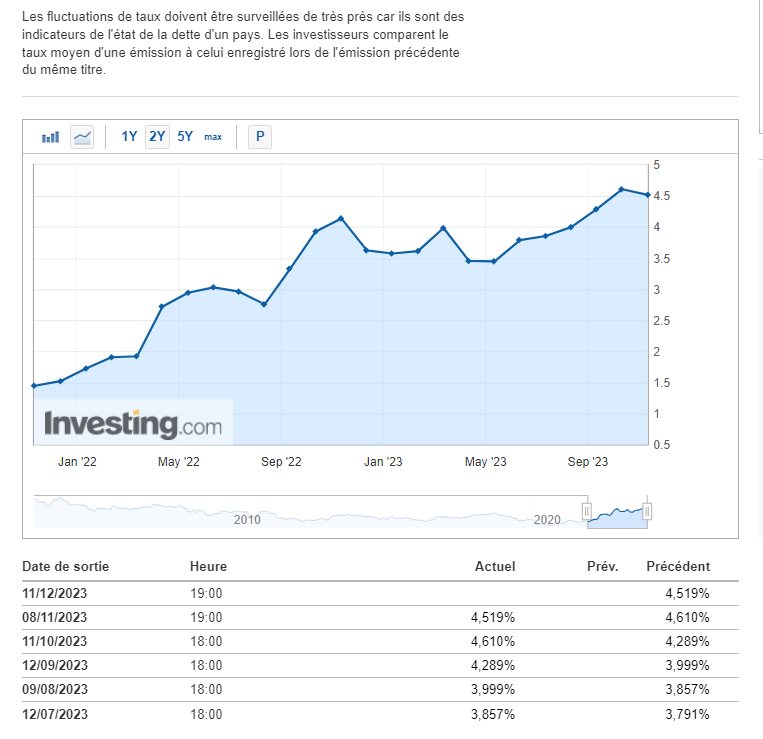Image resolution: width=763 pixels, height=739 pixels.
Task: Set chart range to 1Y
Action: [x=129, y=137]
